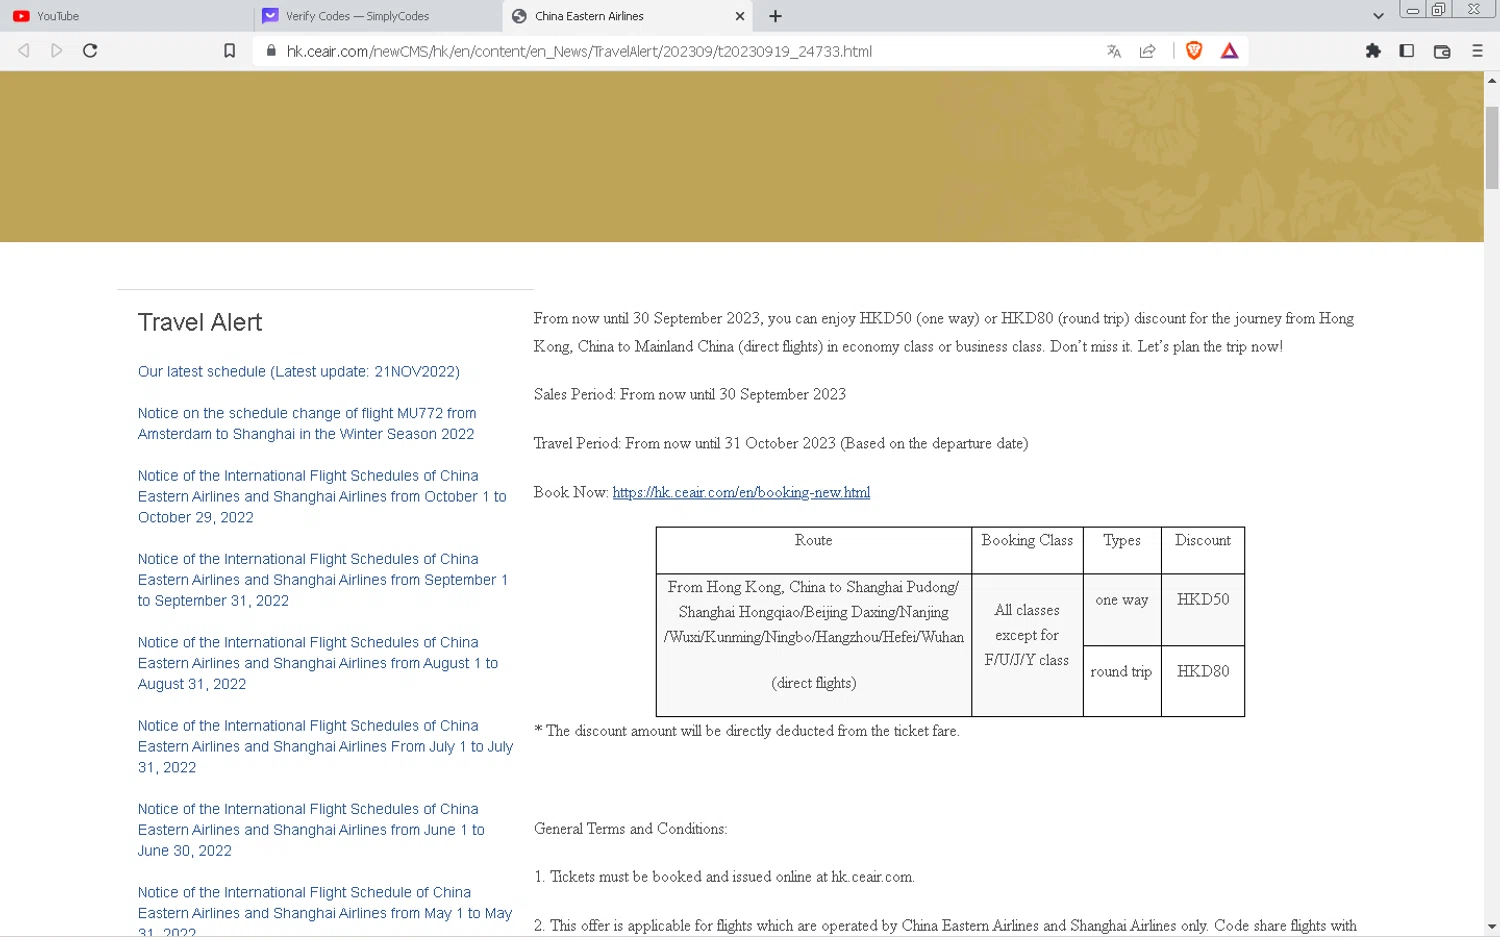This screenshot has width=1500, height=938.
Task: View site security lock information
Action: click(271, 51)
